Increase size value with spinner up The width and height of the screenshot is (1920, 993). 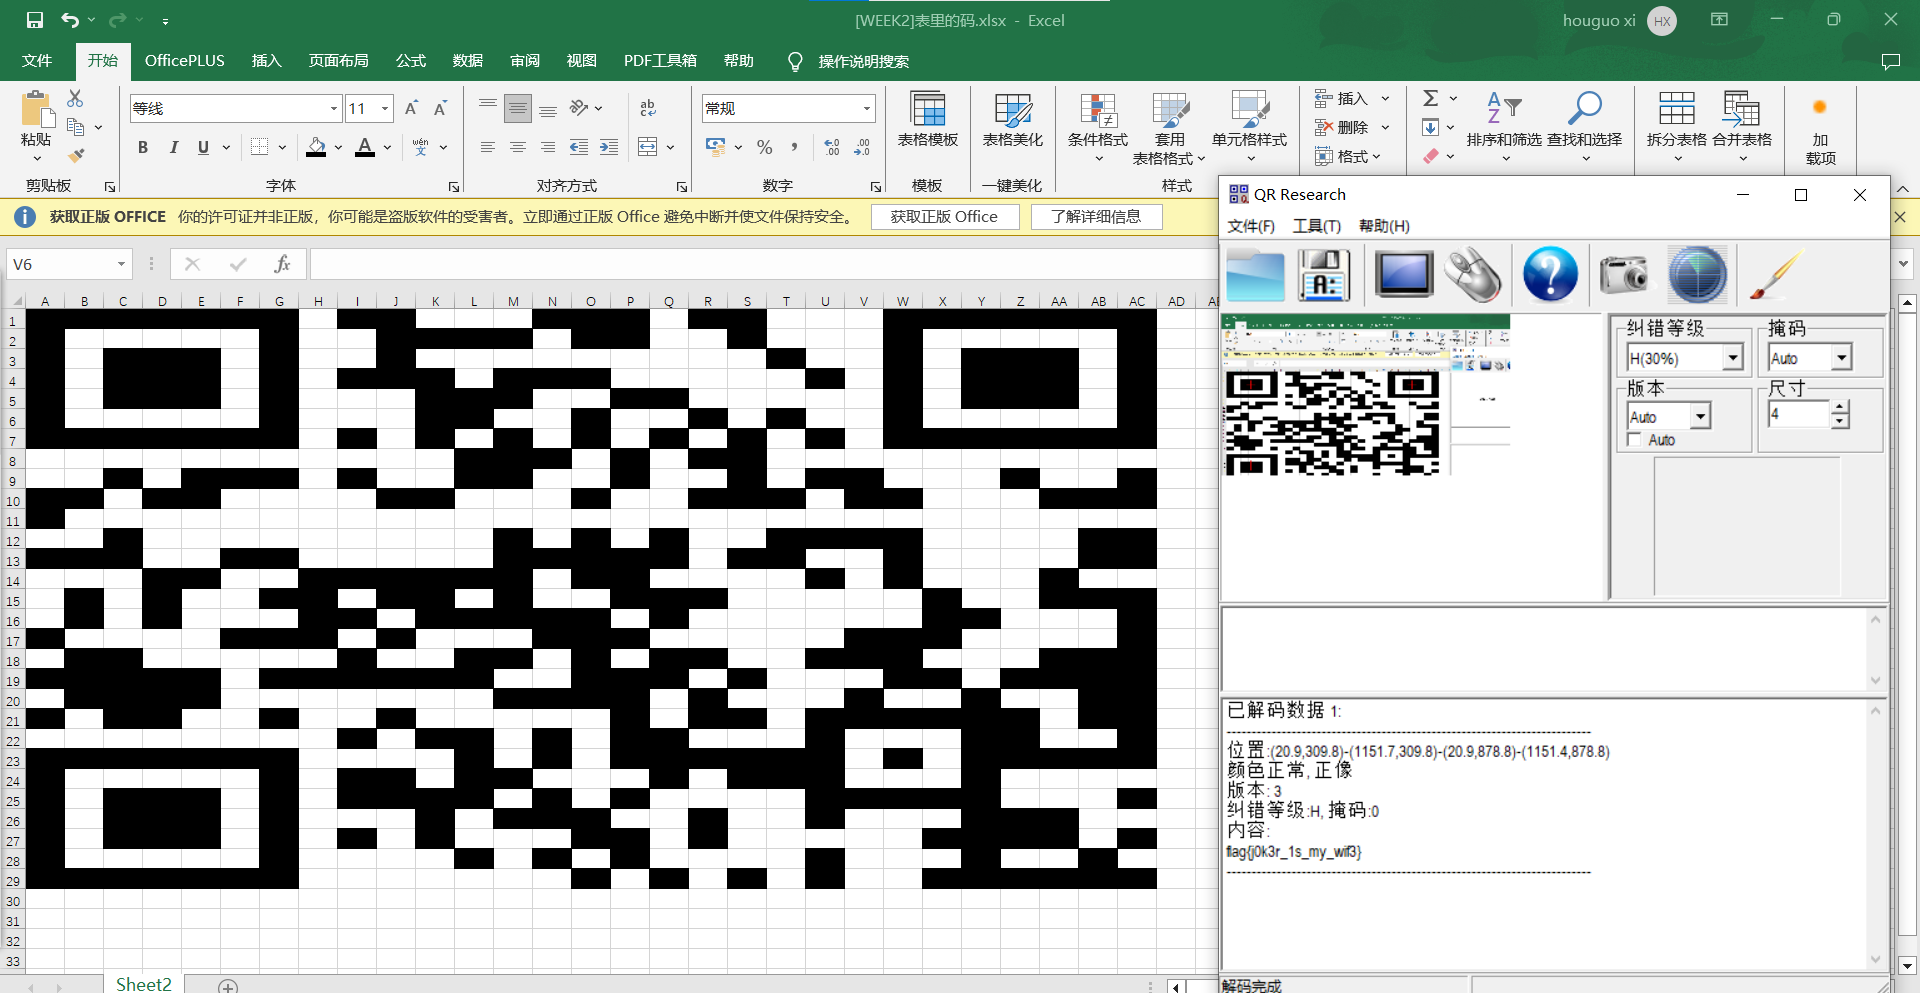1840,407
